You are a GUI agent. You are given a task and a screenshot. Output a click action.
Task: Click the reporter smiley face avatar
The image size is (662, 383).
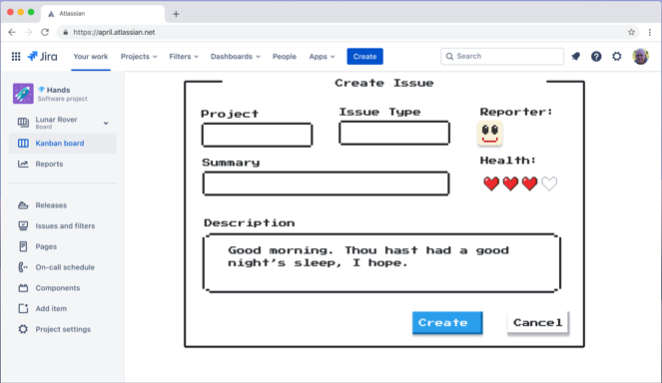pyautogui.click(x=490, y=134)
